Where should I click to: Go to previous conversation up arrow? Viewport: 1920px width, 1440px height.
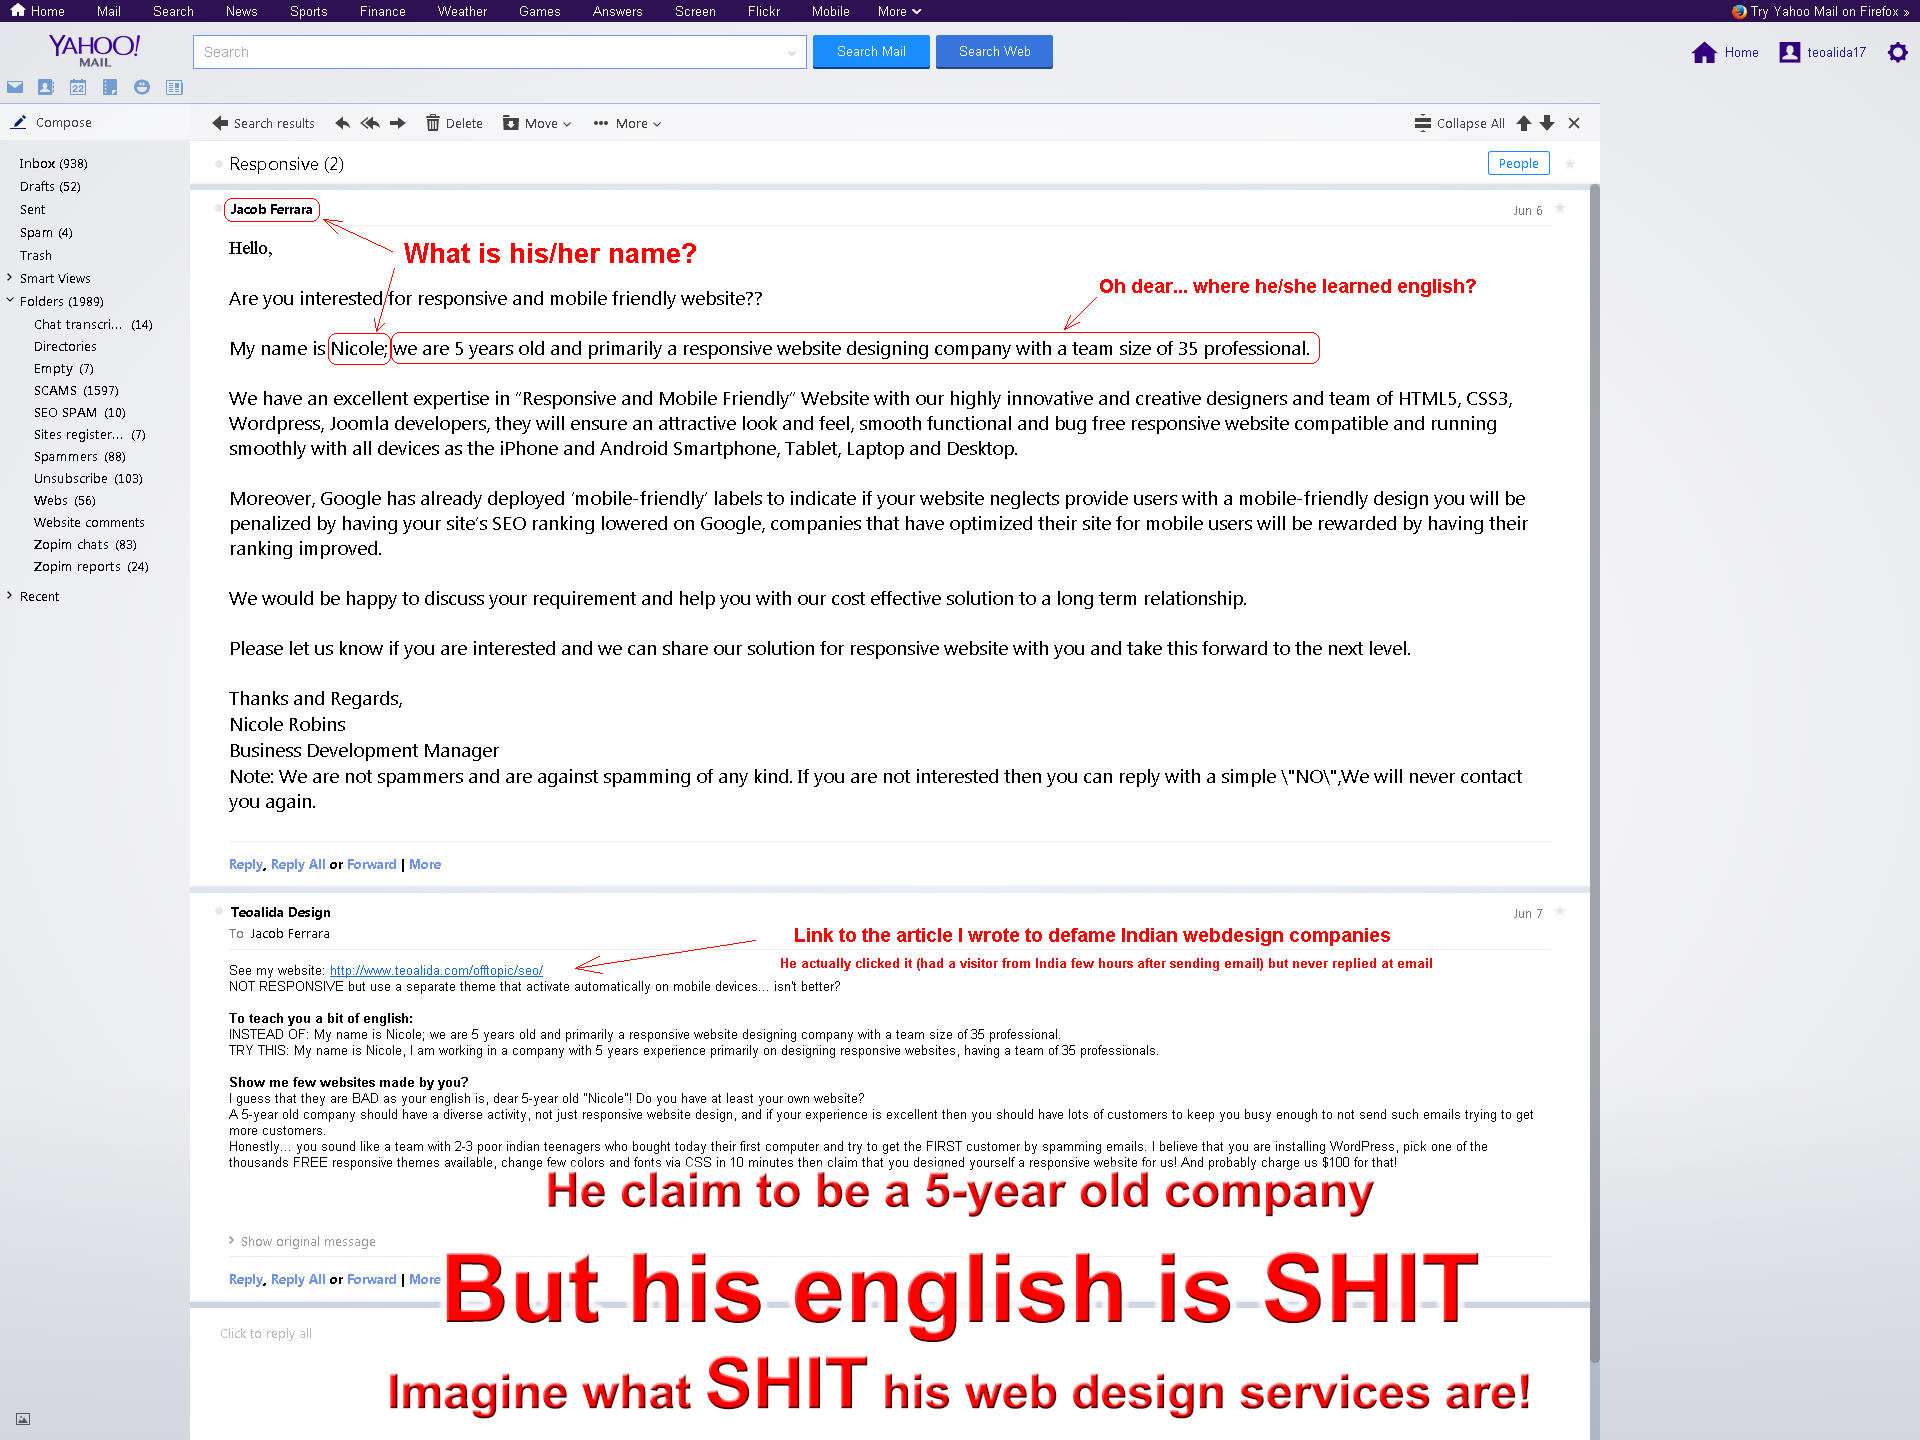(x=1524, y=123)
